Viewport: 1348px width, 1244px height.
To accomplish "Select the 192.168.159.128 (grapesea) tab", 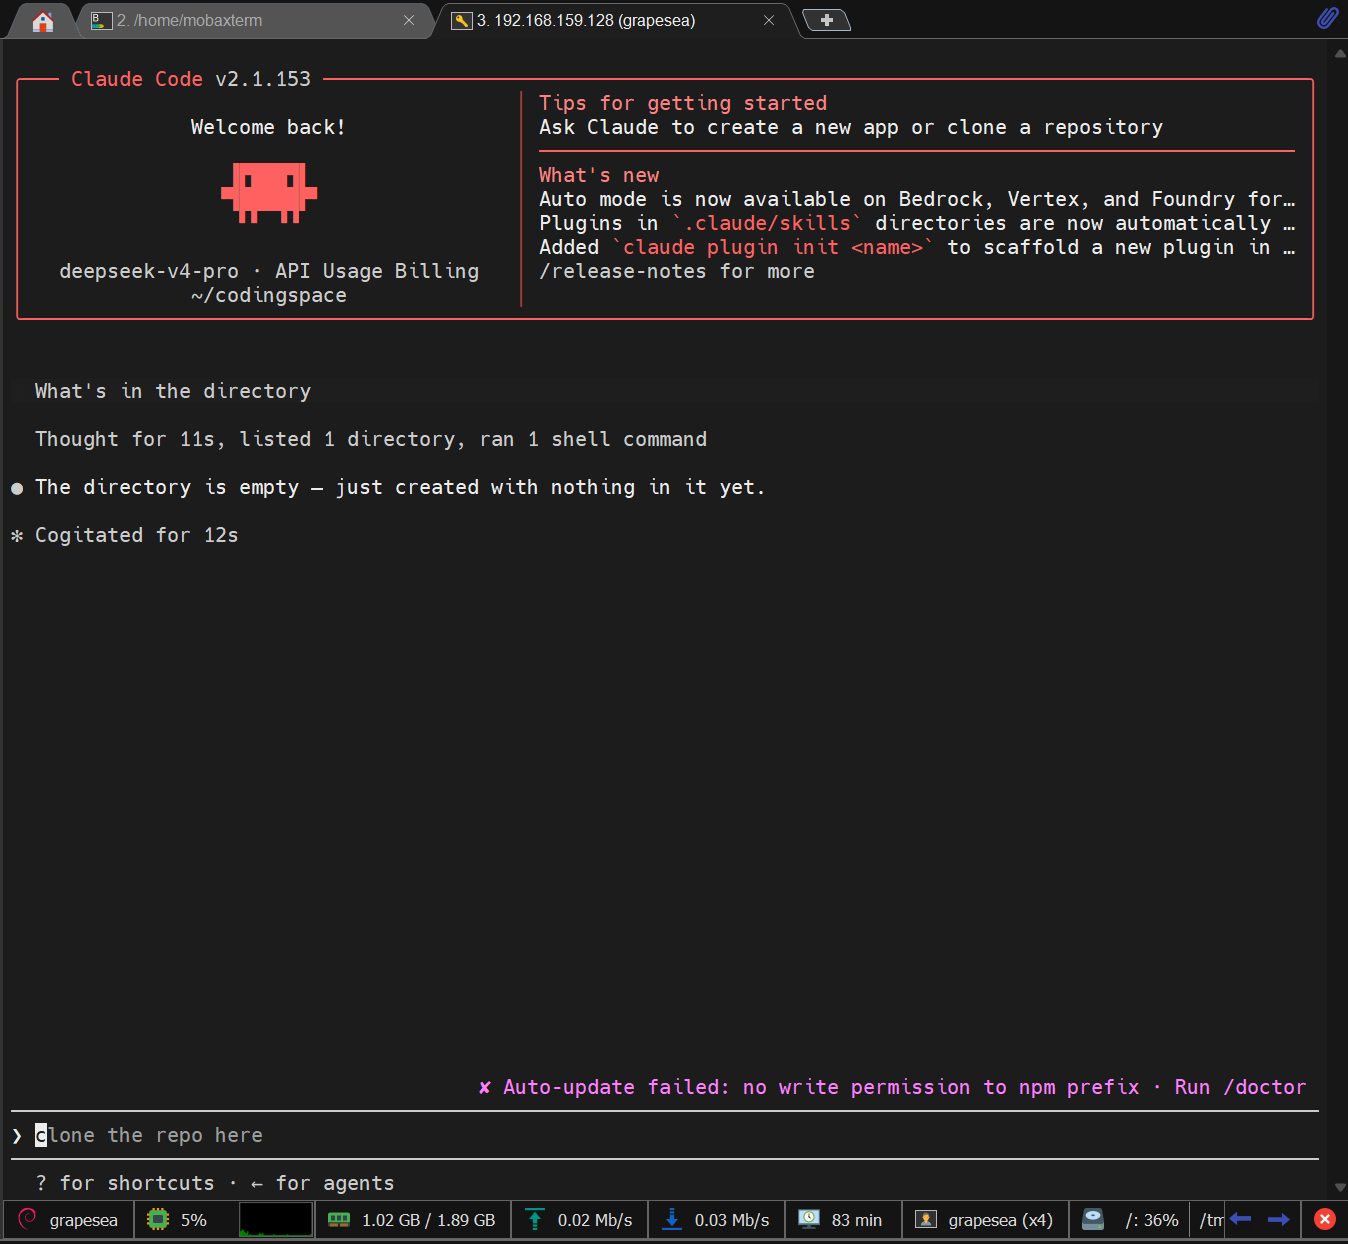I will coord(585,20).
